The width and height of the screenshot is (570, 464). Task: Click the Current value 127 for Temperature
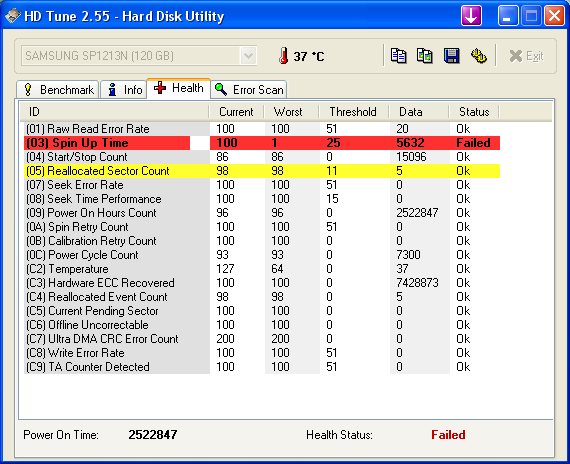(x=225, y=269)
